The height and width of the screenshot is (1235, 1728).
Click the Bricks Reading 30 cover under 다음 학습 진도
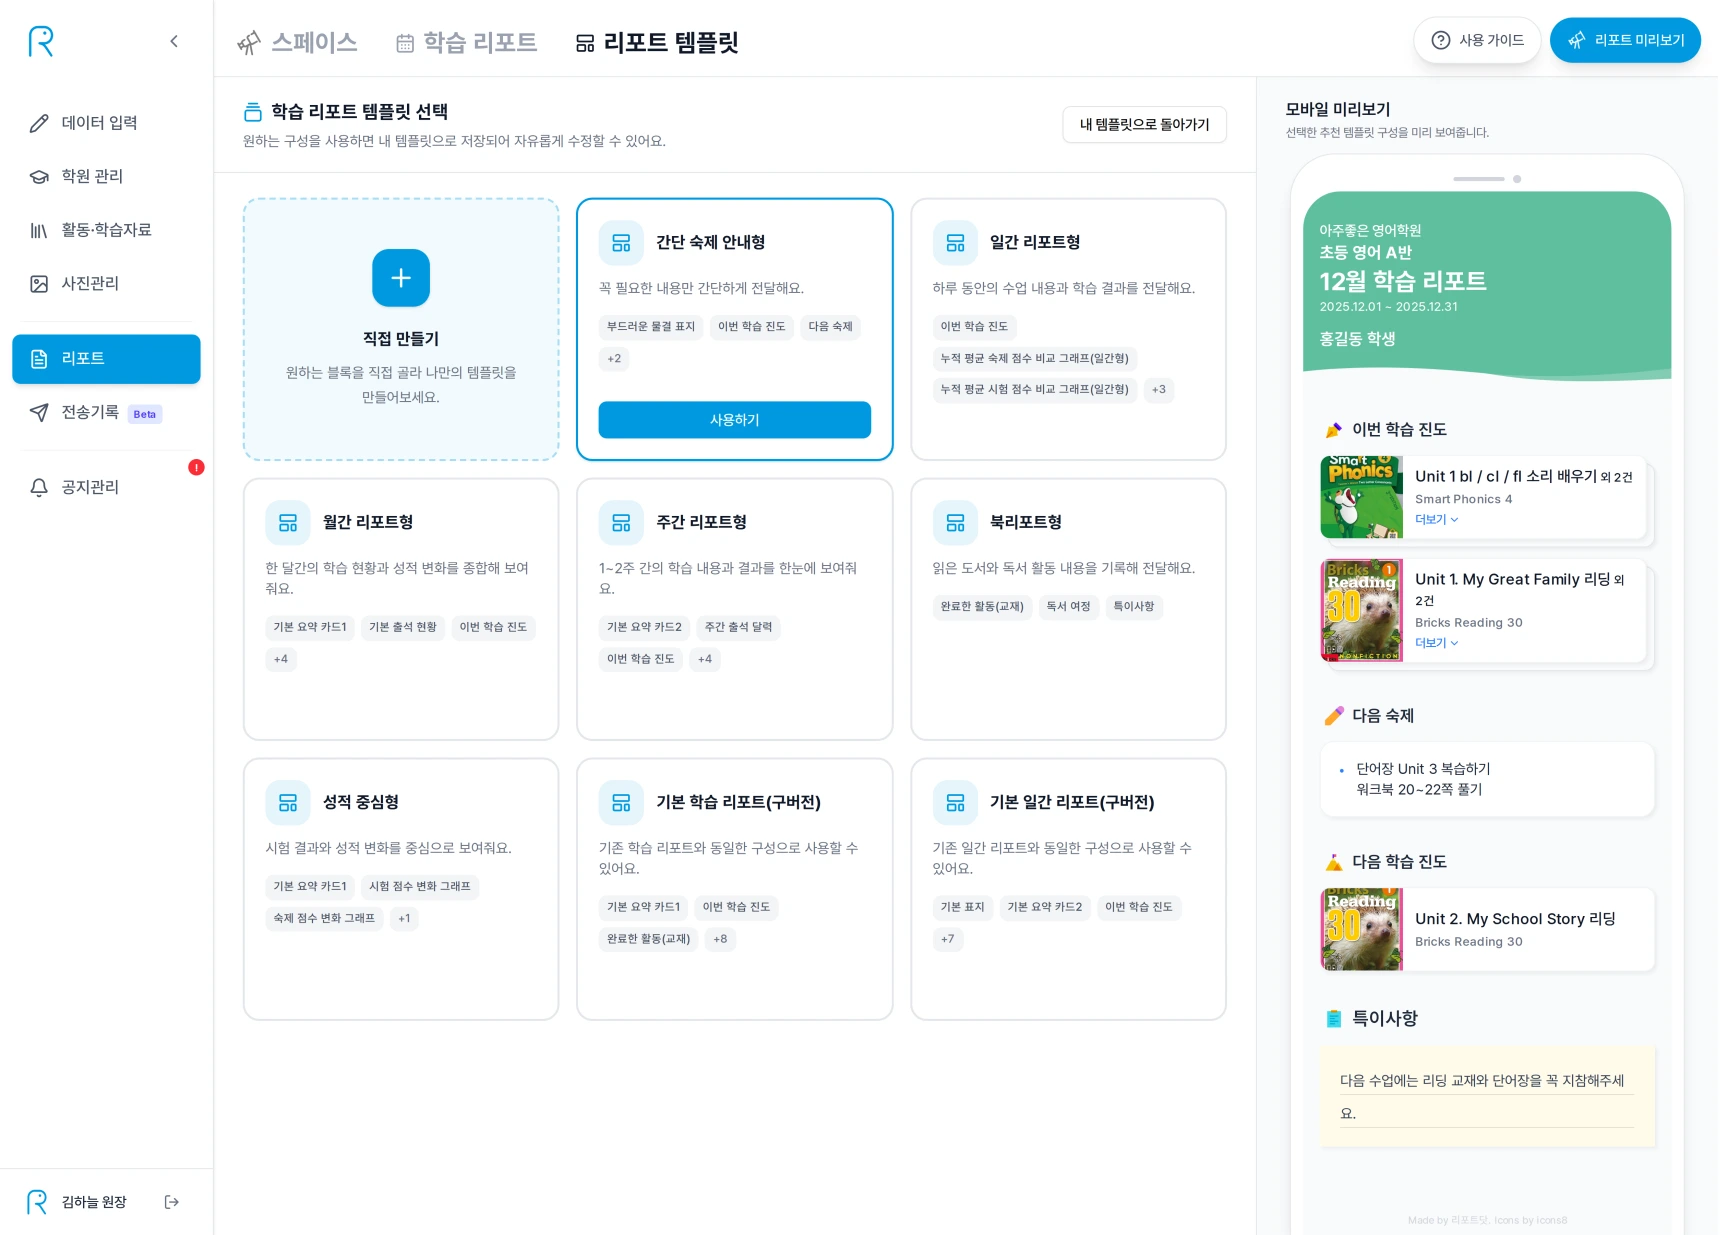click(x=1361, y=930)
